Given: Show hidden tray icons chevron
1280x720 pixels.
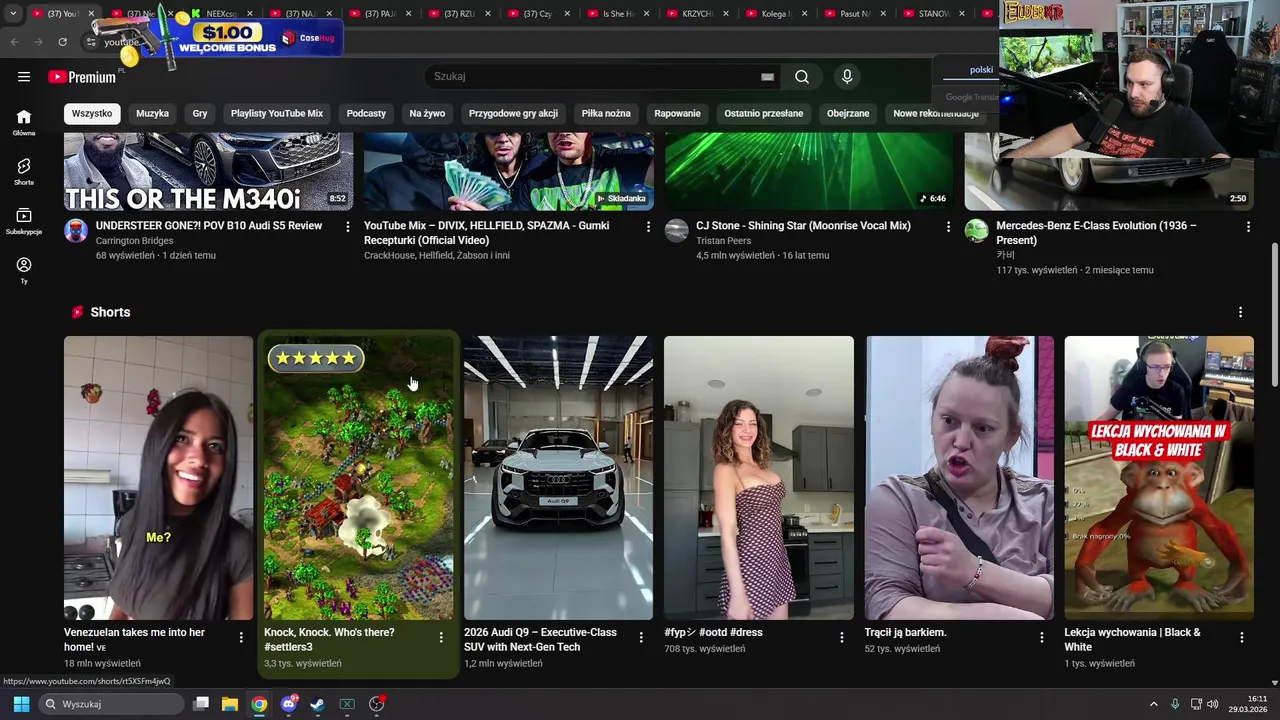Looking at the screenshot, I should pyautogui.click(x=1153, y=704).
